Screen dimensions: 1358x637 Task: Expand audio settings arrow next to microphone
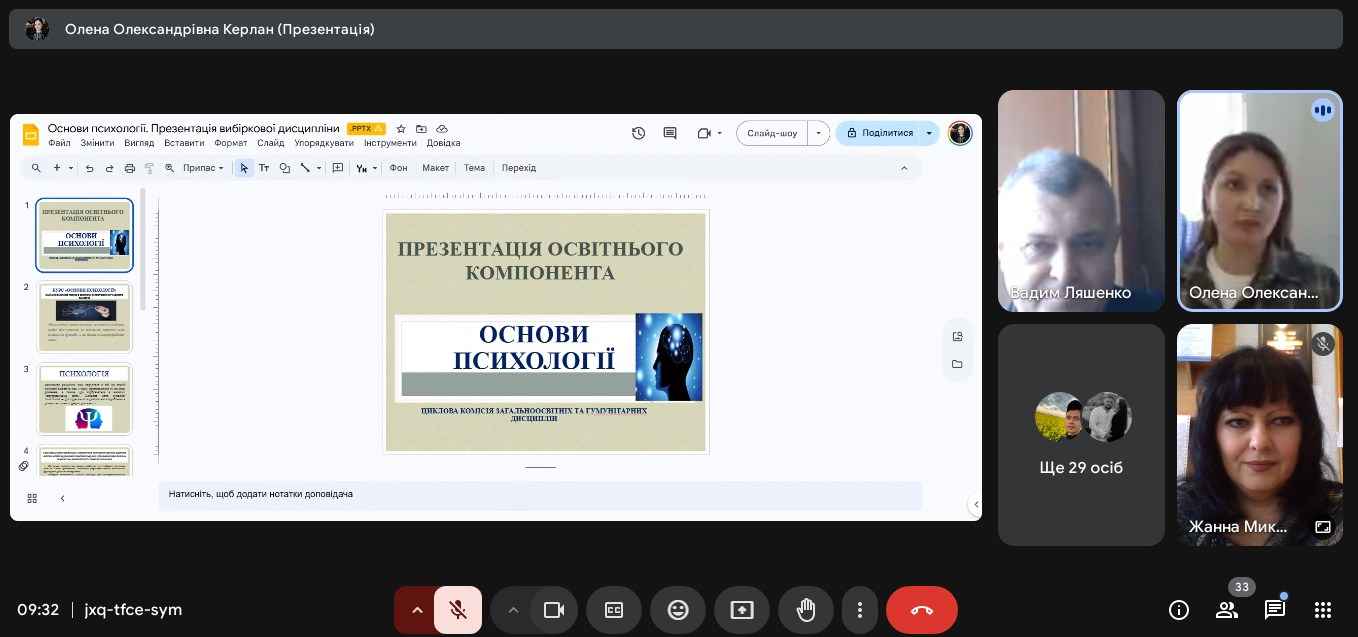[x=416, y=610]
